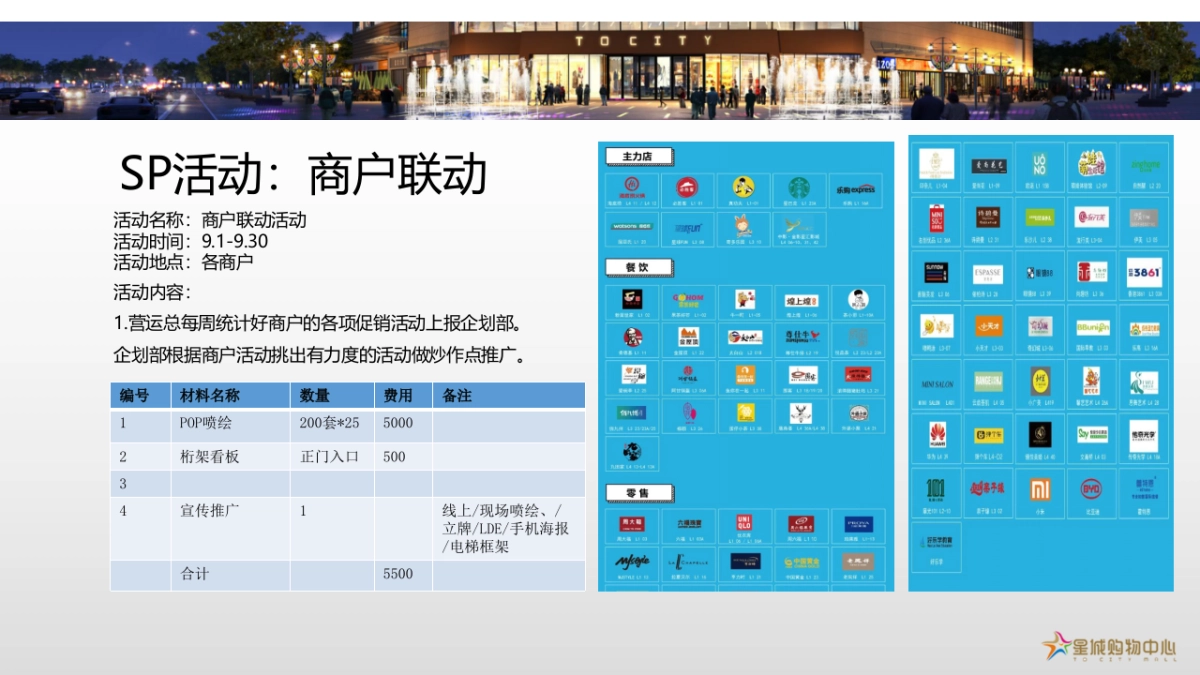This screenshot has width=1200, height=675.
Task: Click the Watsons 屈臣氏 logo
Action: pyautogui.click(x=634, y=225)
